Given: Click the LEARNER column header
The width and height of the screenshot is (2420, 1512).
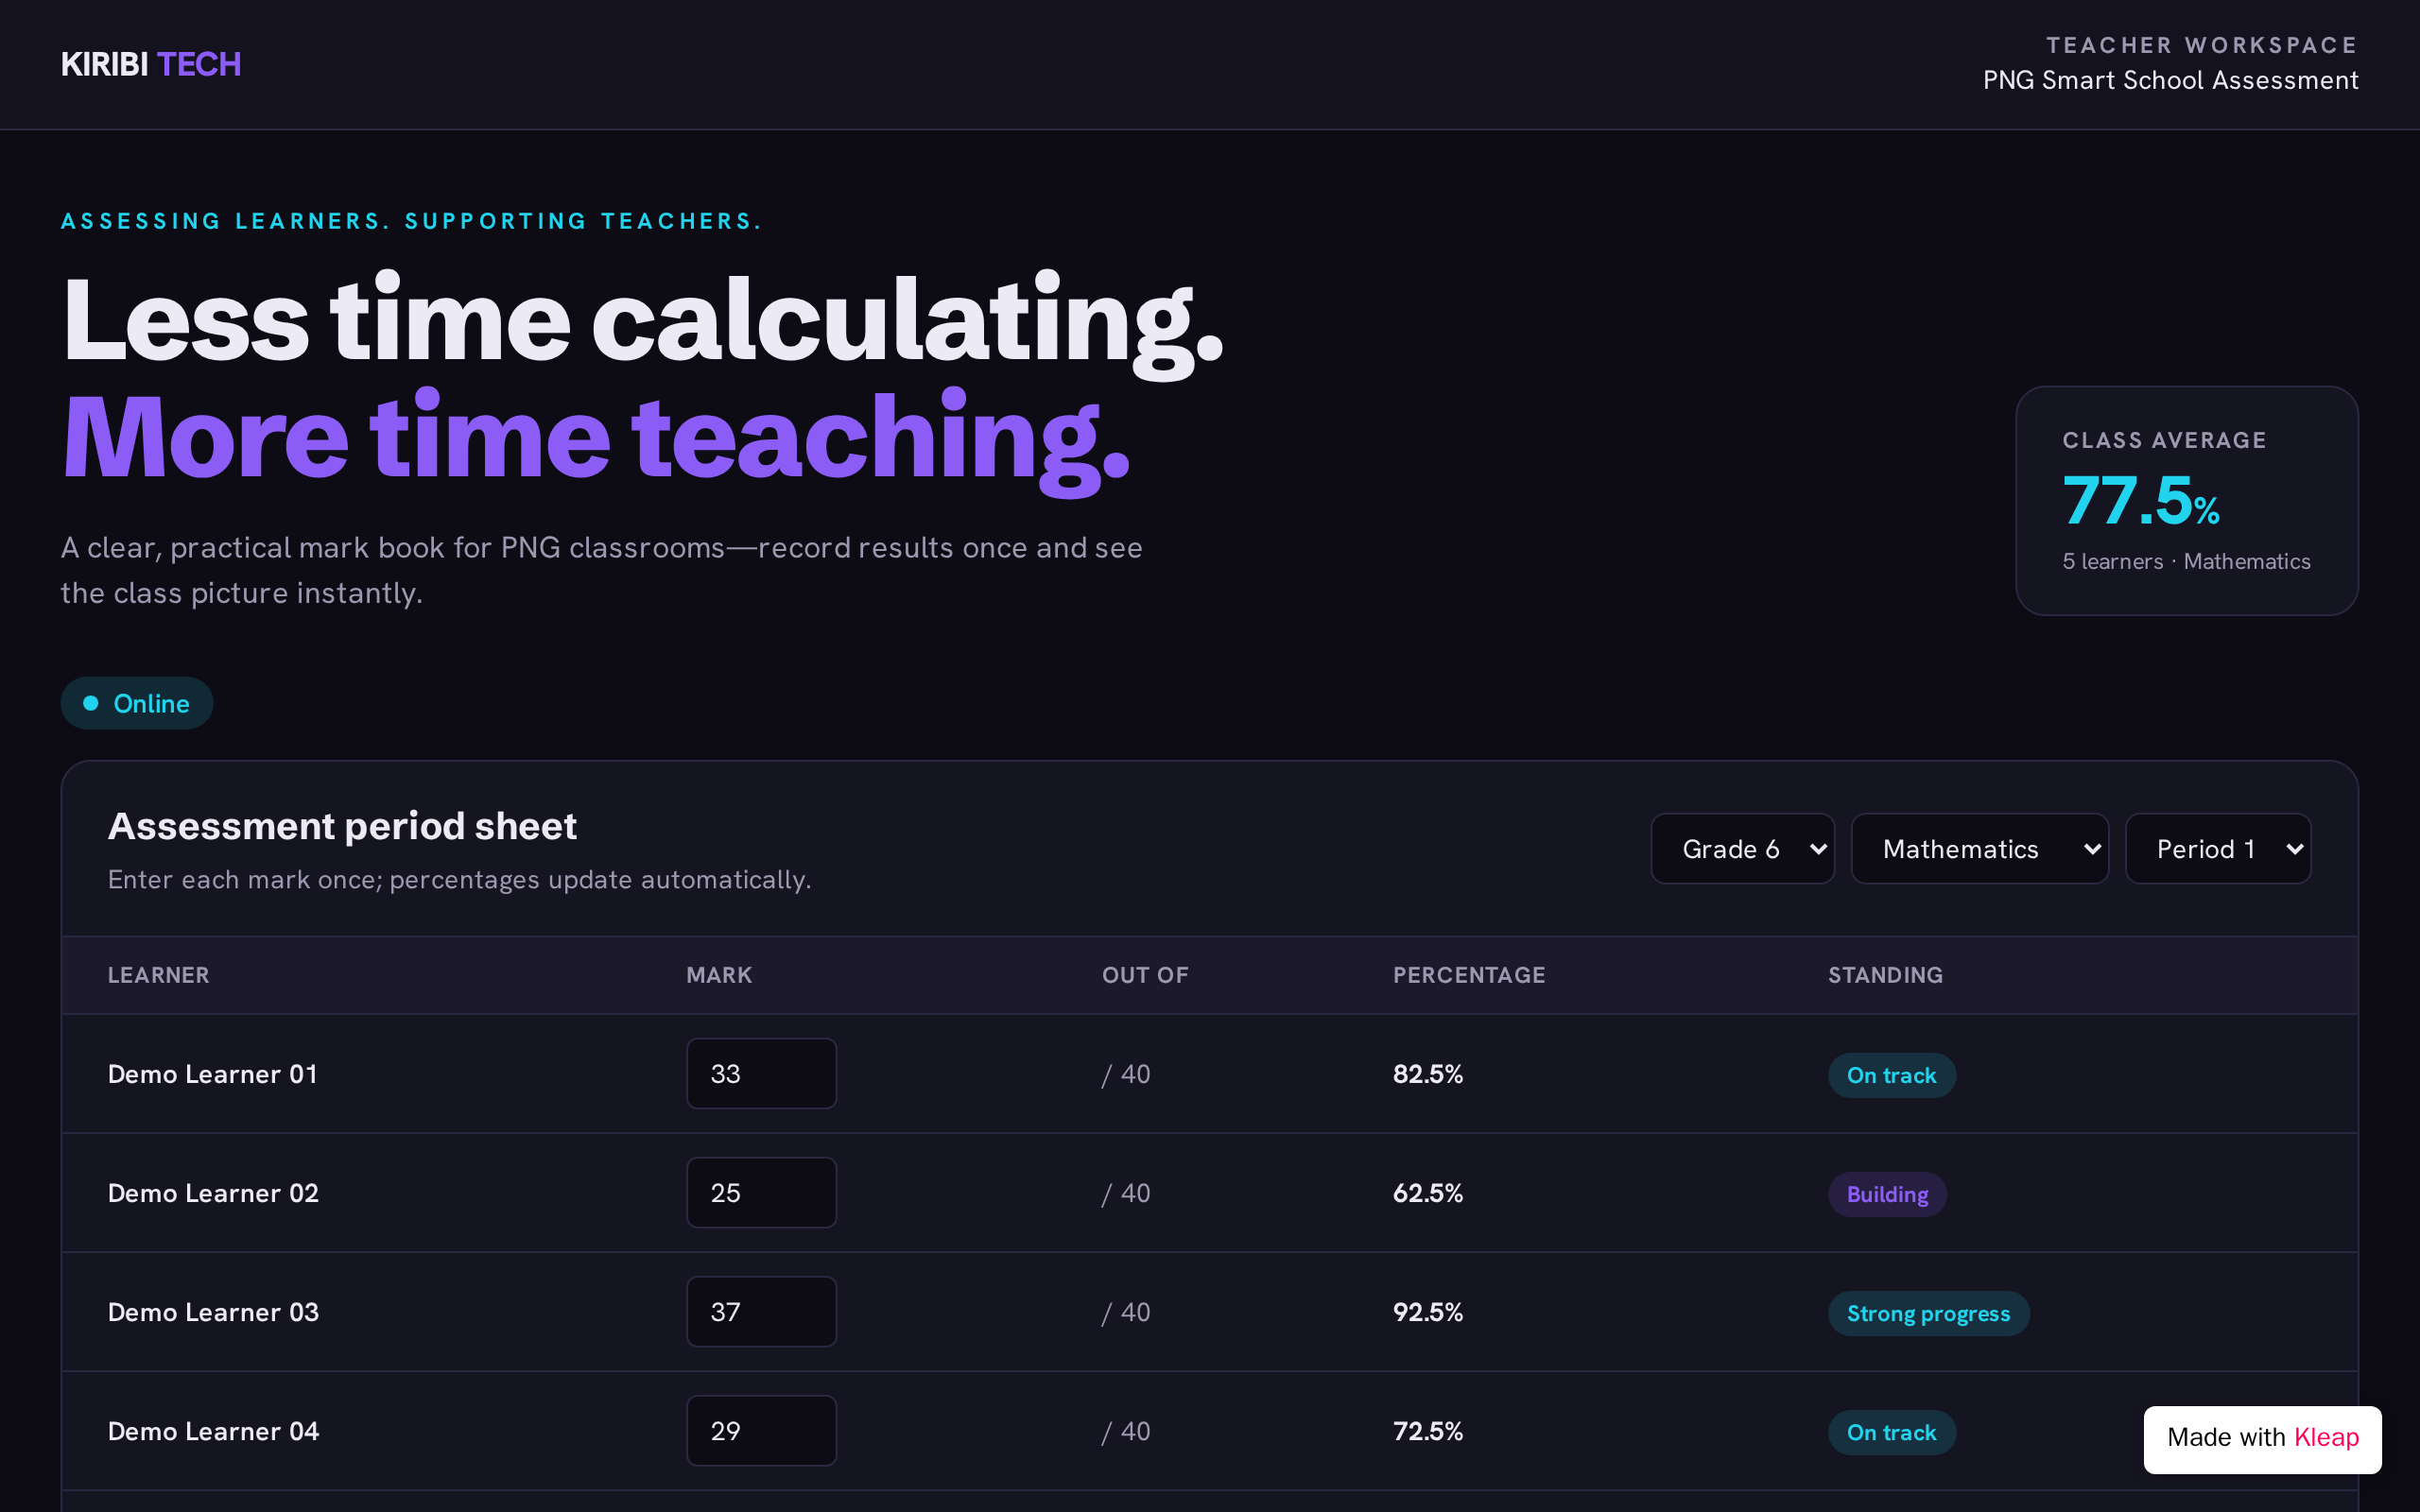Looking at the screenshot, I should point(158,975).
